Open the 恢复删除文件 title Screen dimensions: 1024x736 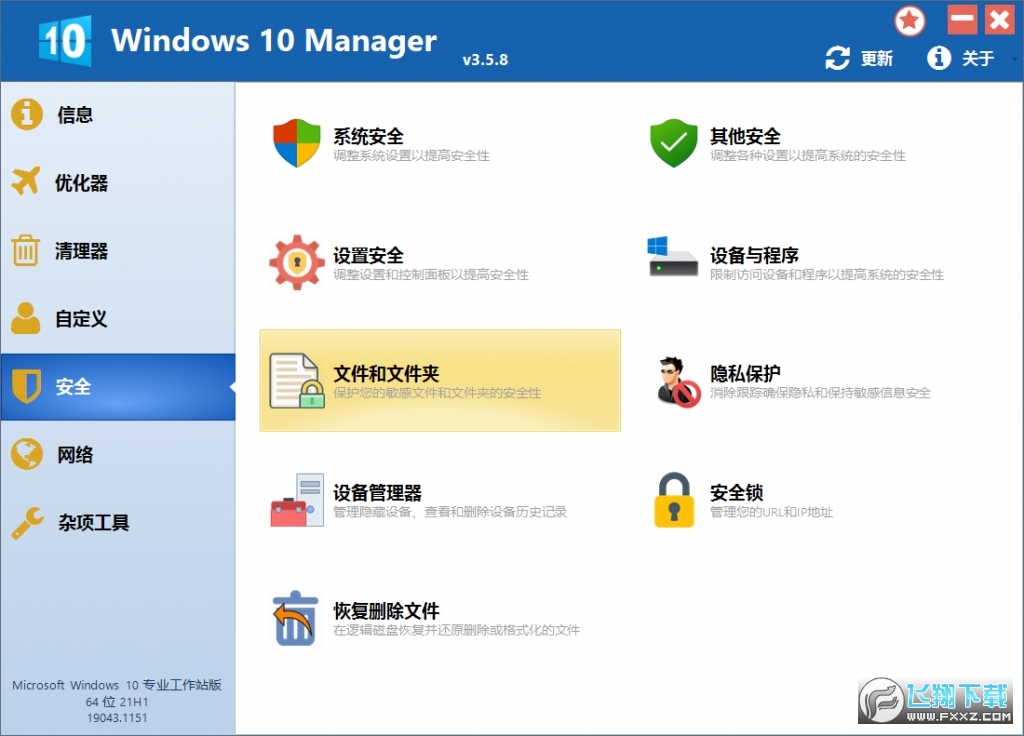point(386,611)
